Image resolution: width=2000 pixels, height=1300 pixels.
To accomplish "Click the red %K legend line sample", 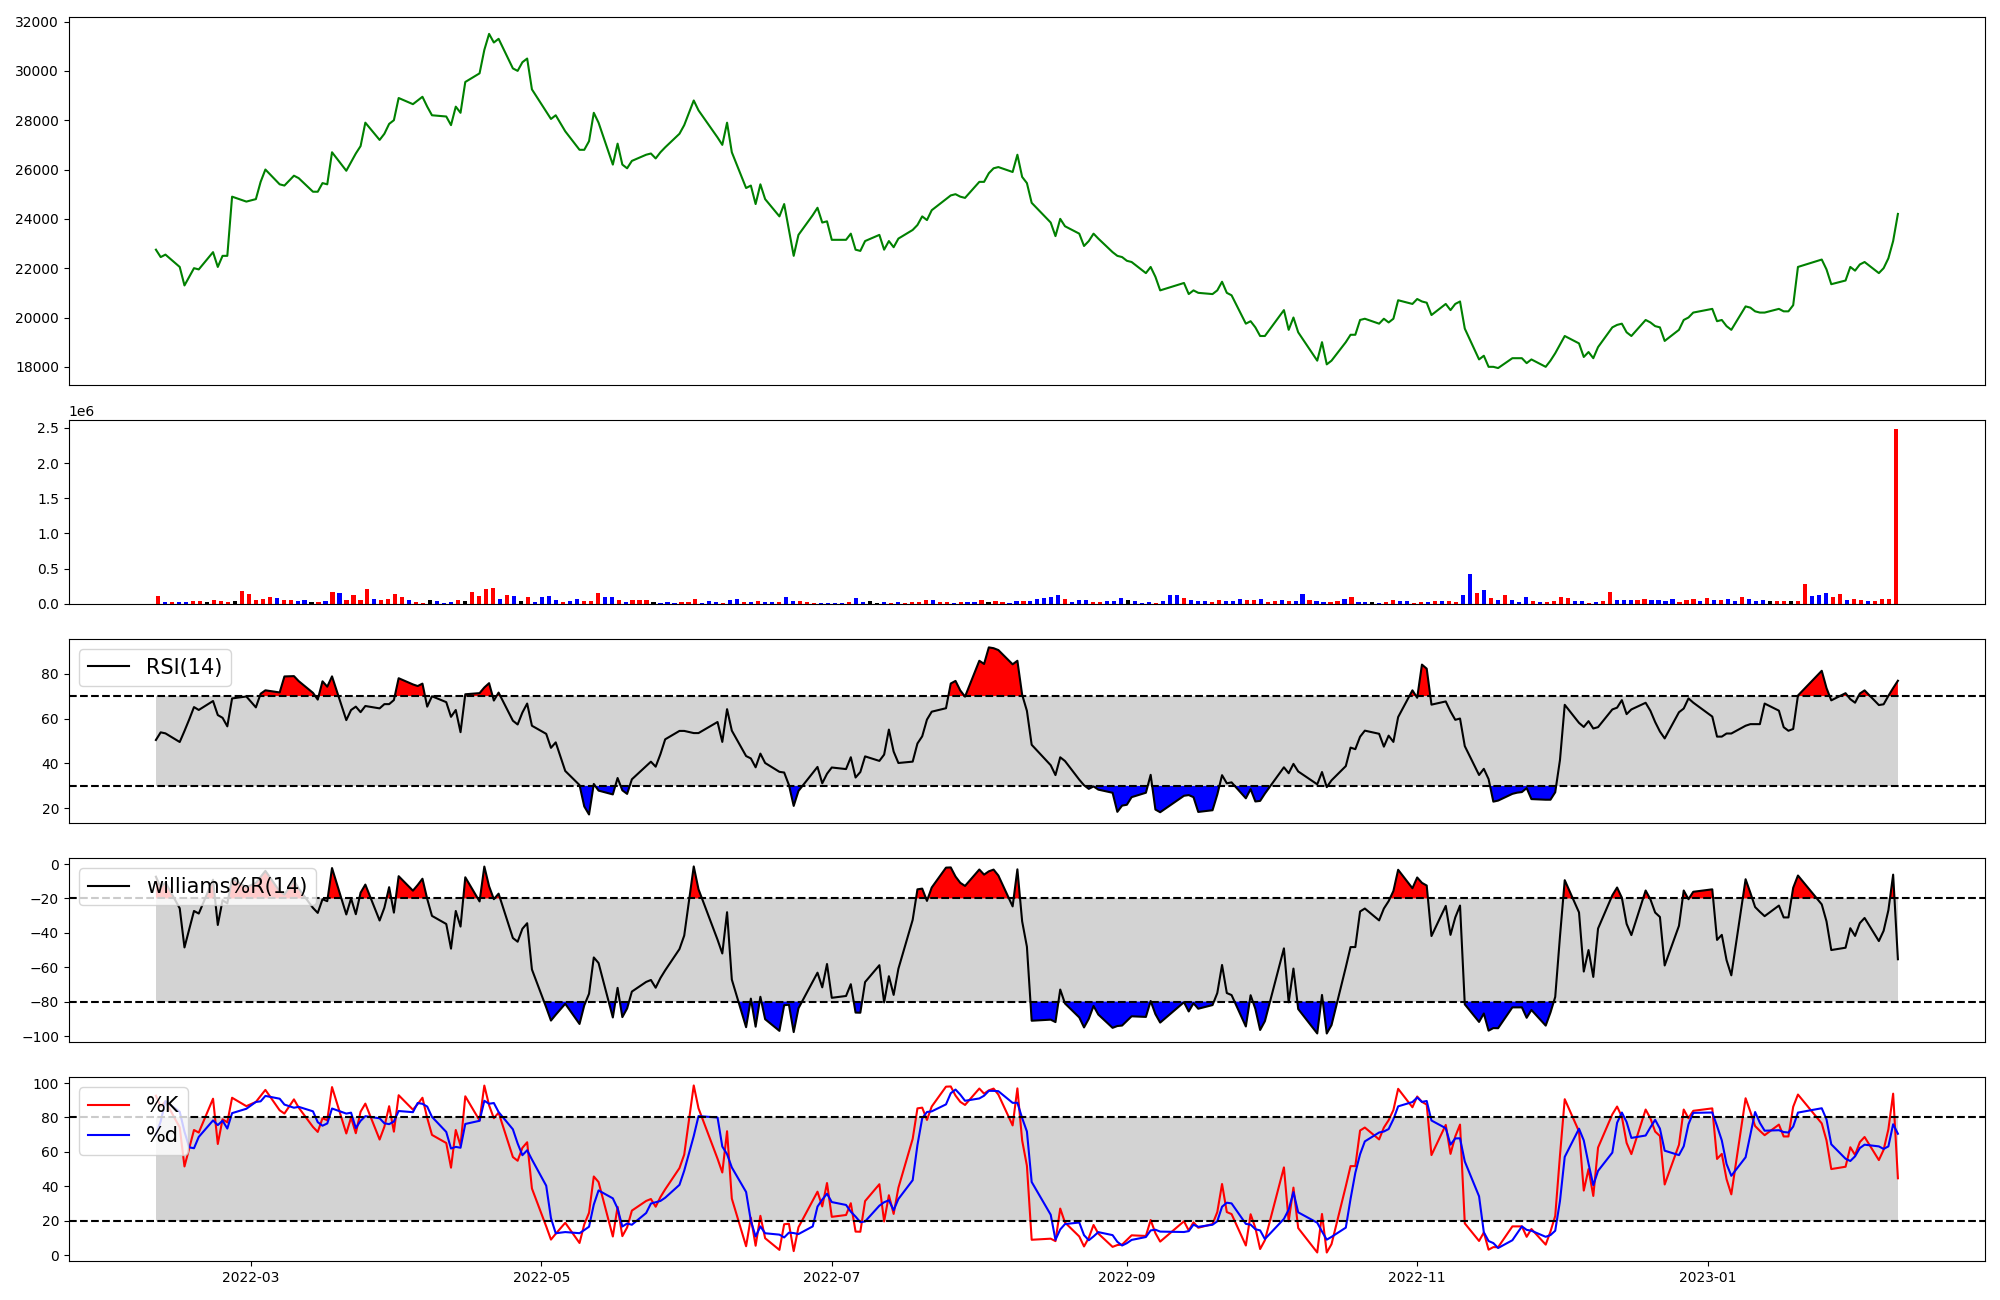I will pos(109,1105).
